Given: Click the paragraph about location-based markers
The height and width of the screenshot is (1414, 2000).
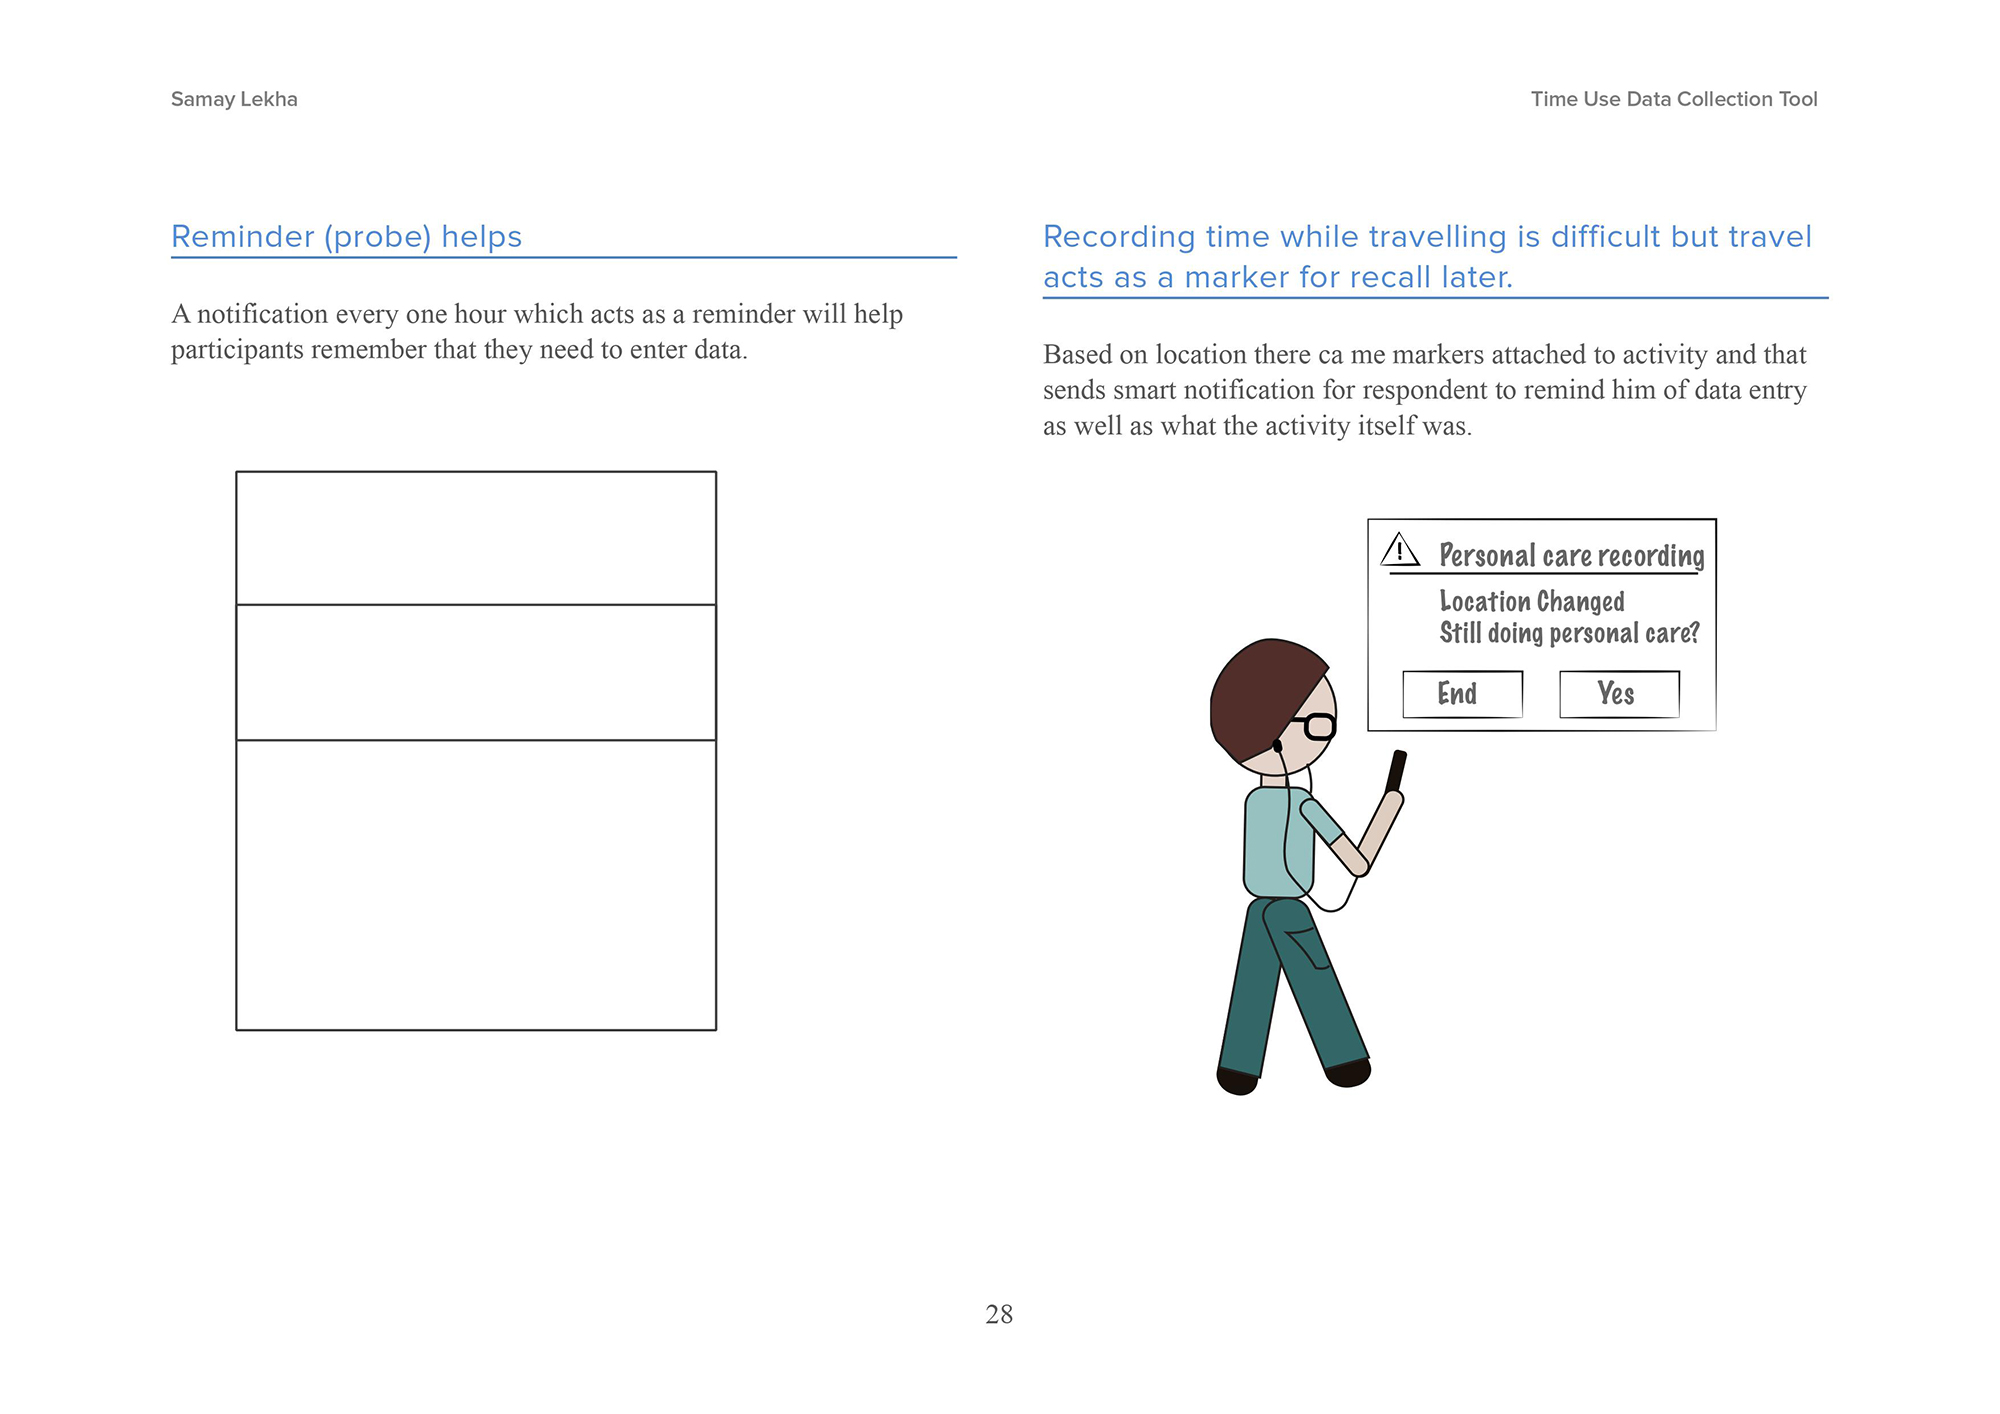Looking at the screenshot, I should pyautogui.click(x=1424, y=390).
